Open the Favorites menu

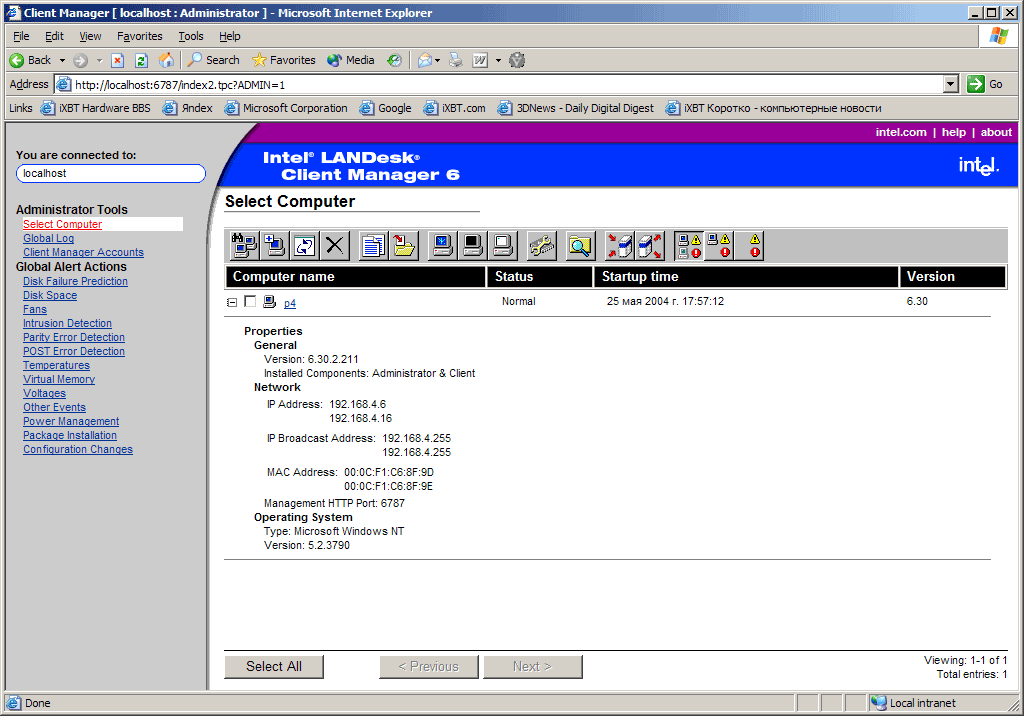(x=140, y=37)
